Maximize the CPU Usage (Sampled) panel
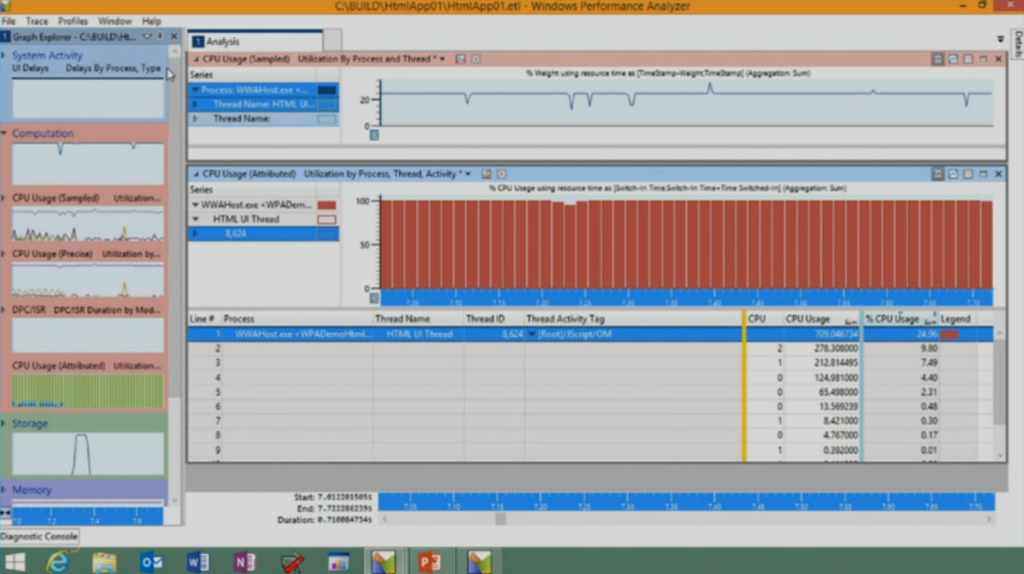Viewport: 1024px width, 574px height. (x=983, y=59)
